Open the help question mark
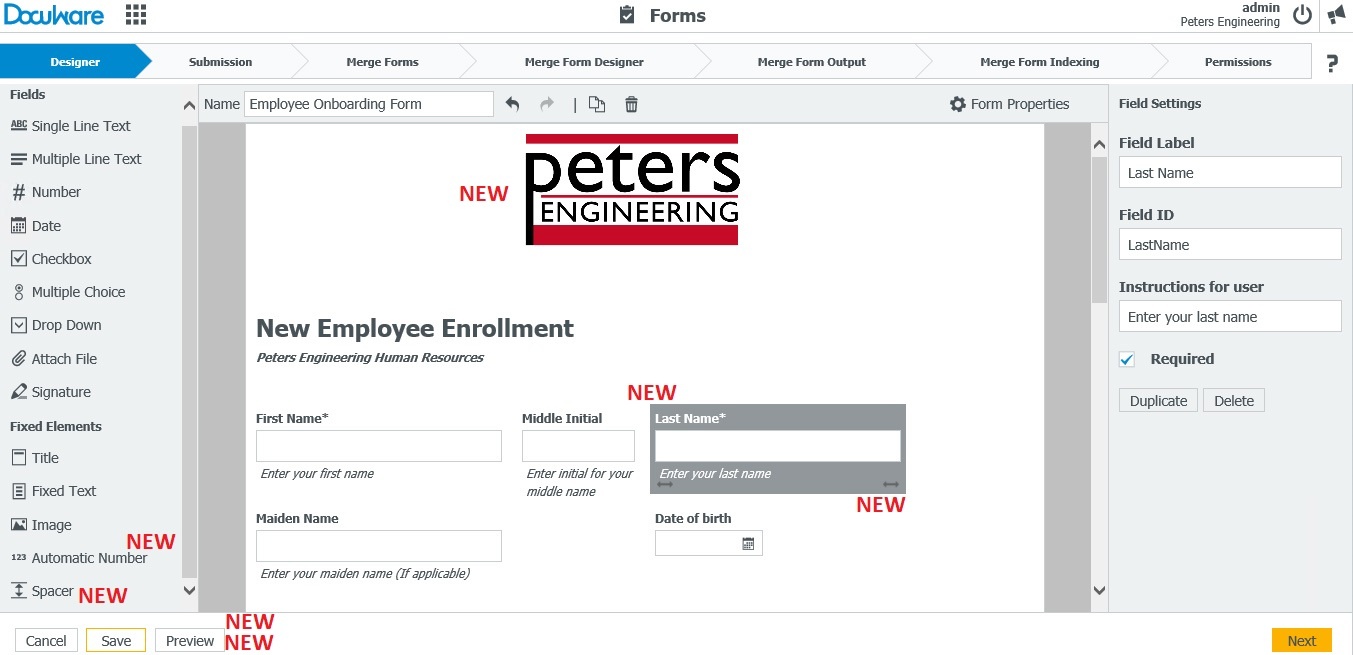 pos(1332,63)
